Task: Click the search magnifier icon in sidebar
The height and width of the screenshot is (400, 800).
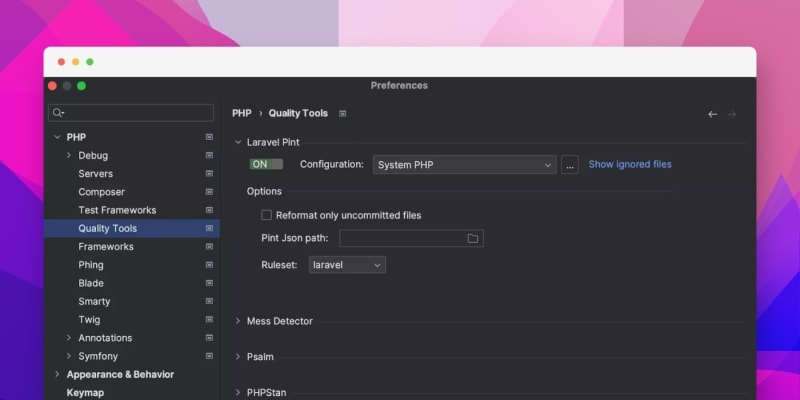Action: click(x=58, y=113)
